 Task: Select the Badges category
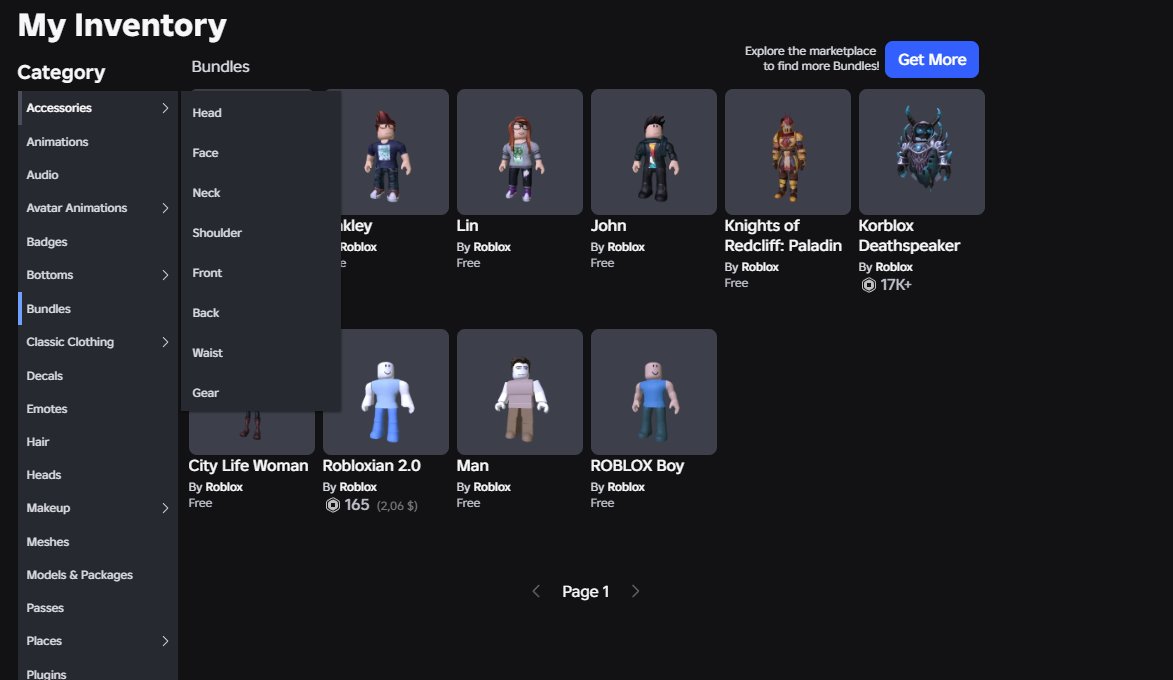click(x=98, y=242)
